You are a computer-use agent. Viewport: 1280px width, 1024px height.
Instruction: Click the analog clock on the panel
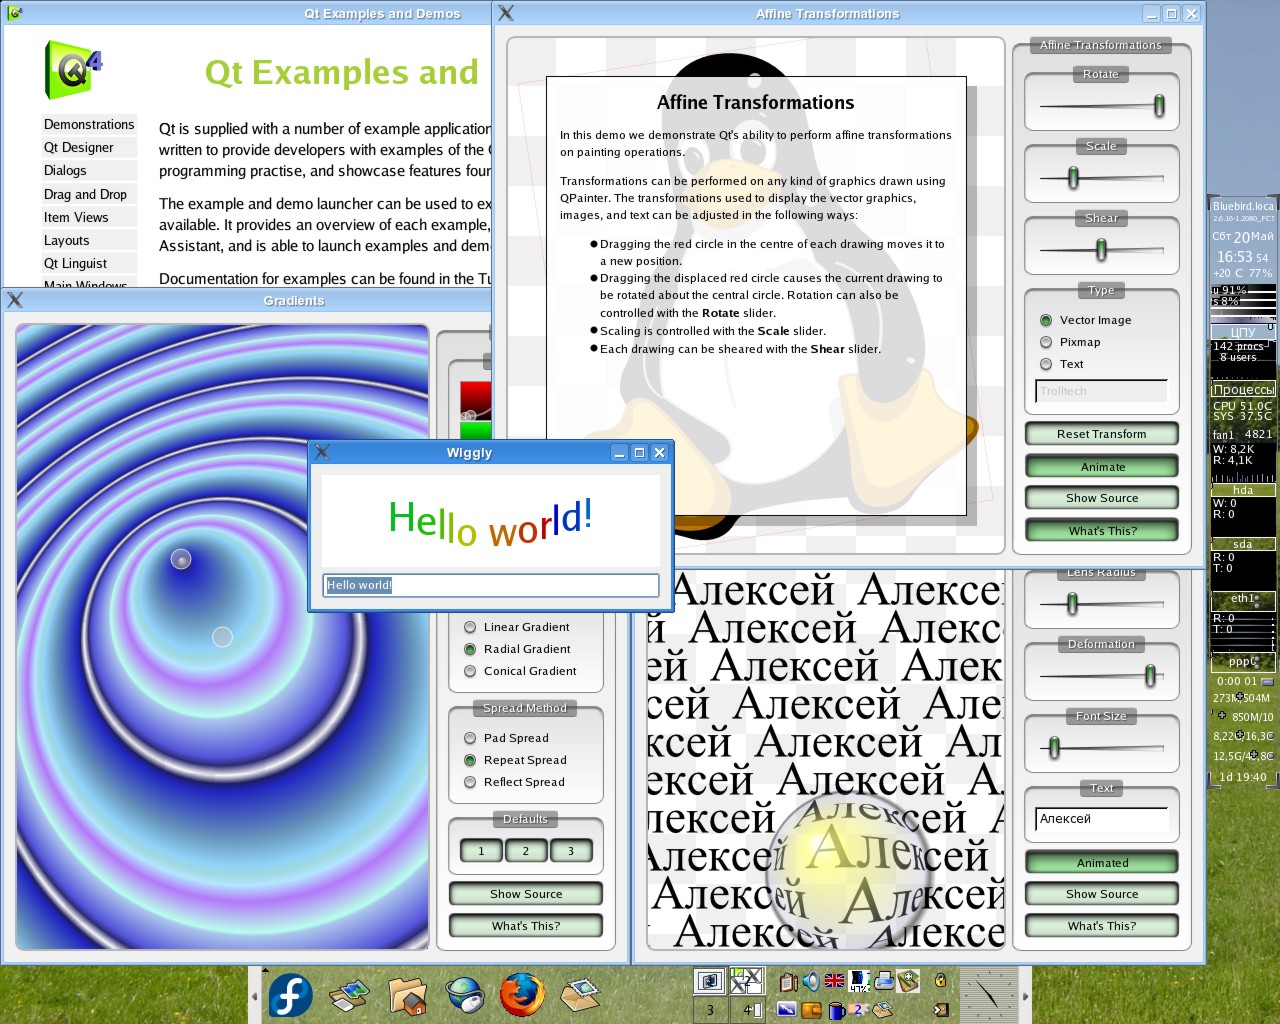pyautogui.click(x=989, y=994)
